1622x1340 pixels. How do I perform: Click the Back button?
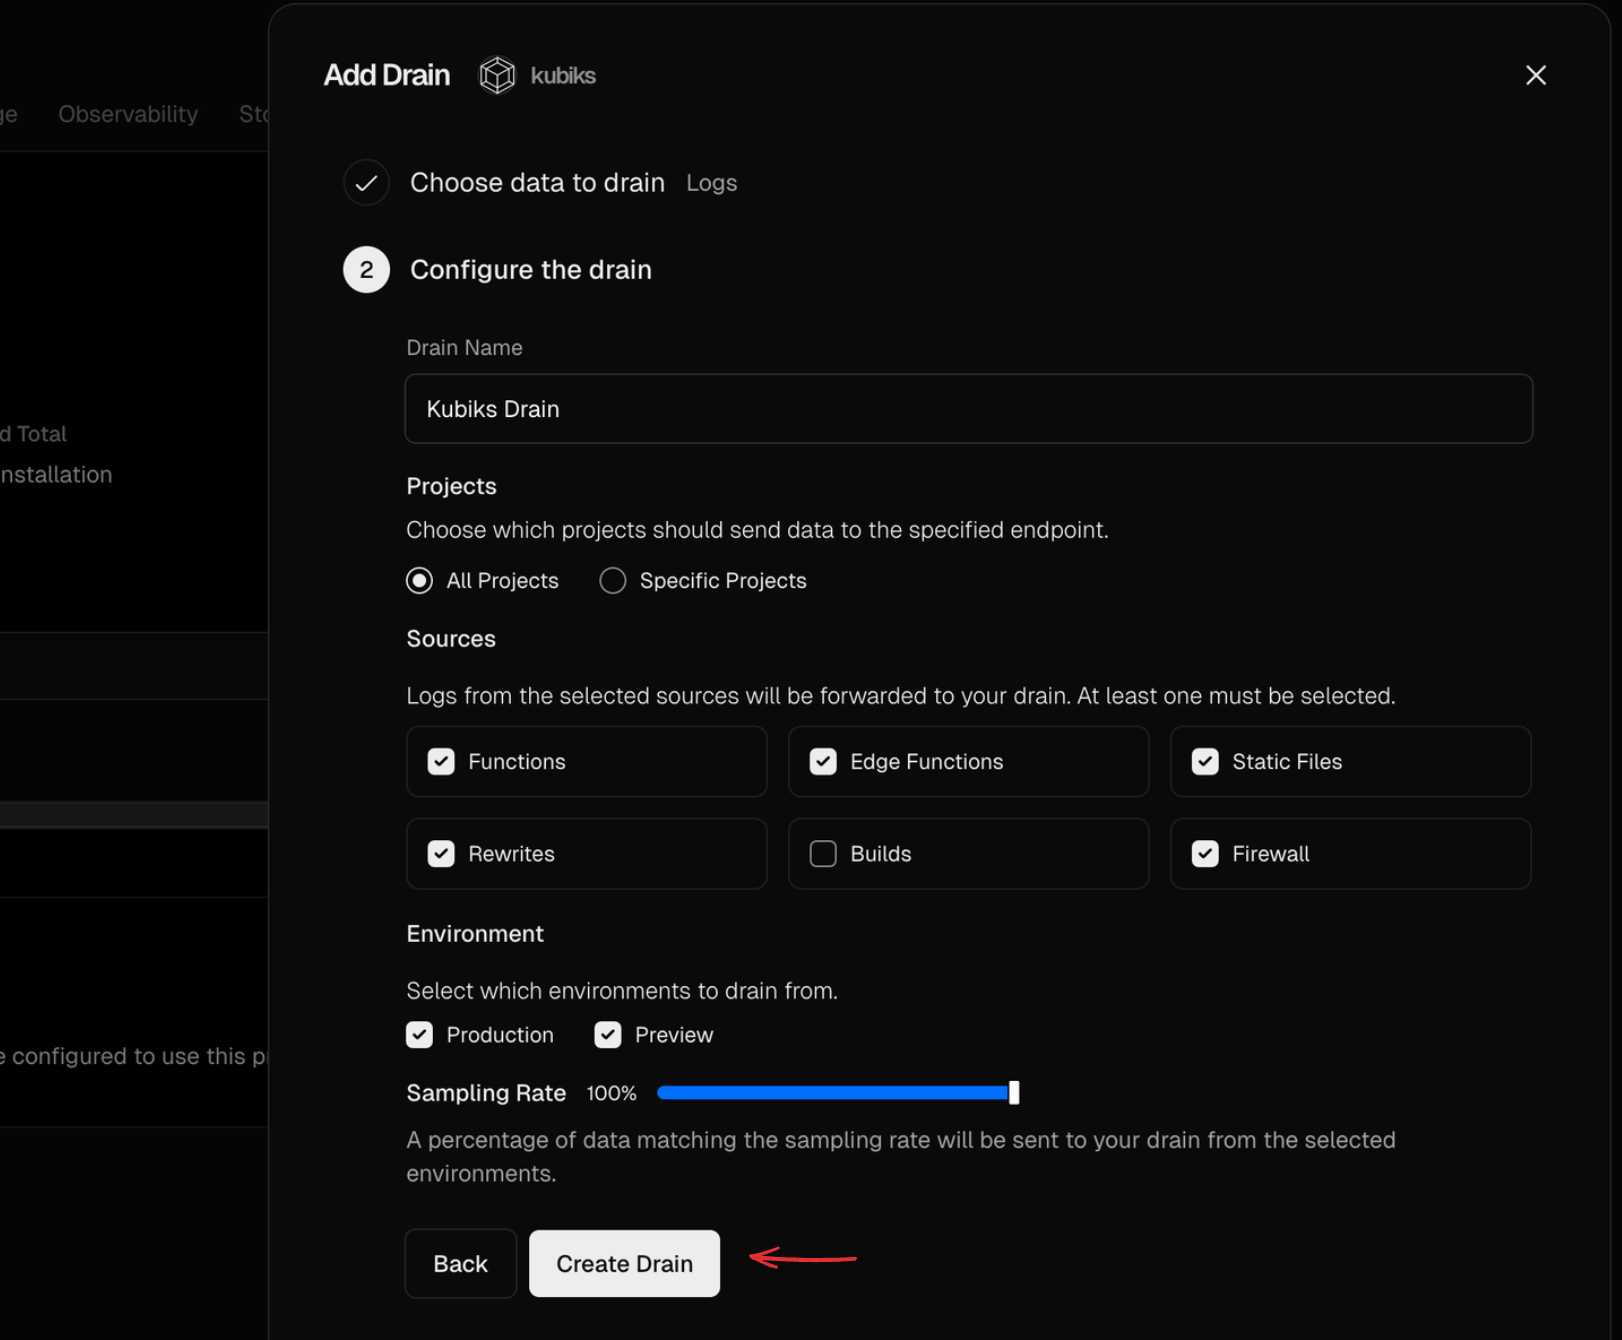460,1263
